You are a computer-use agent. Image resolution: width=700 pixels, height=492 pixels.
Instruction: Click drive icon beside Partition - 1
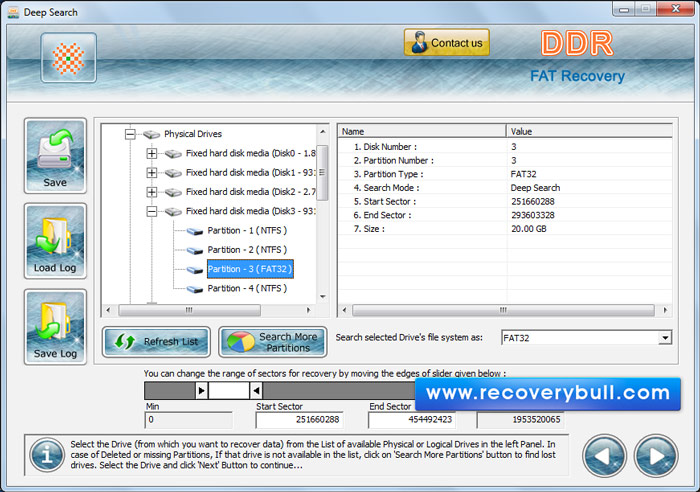coord(195,231)
